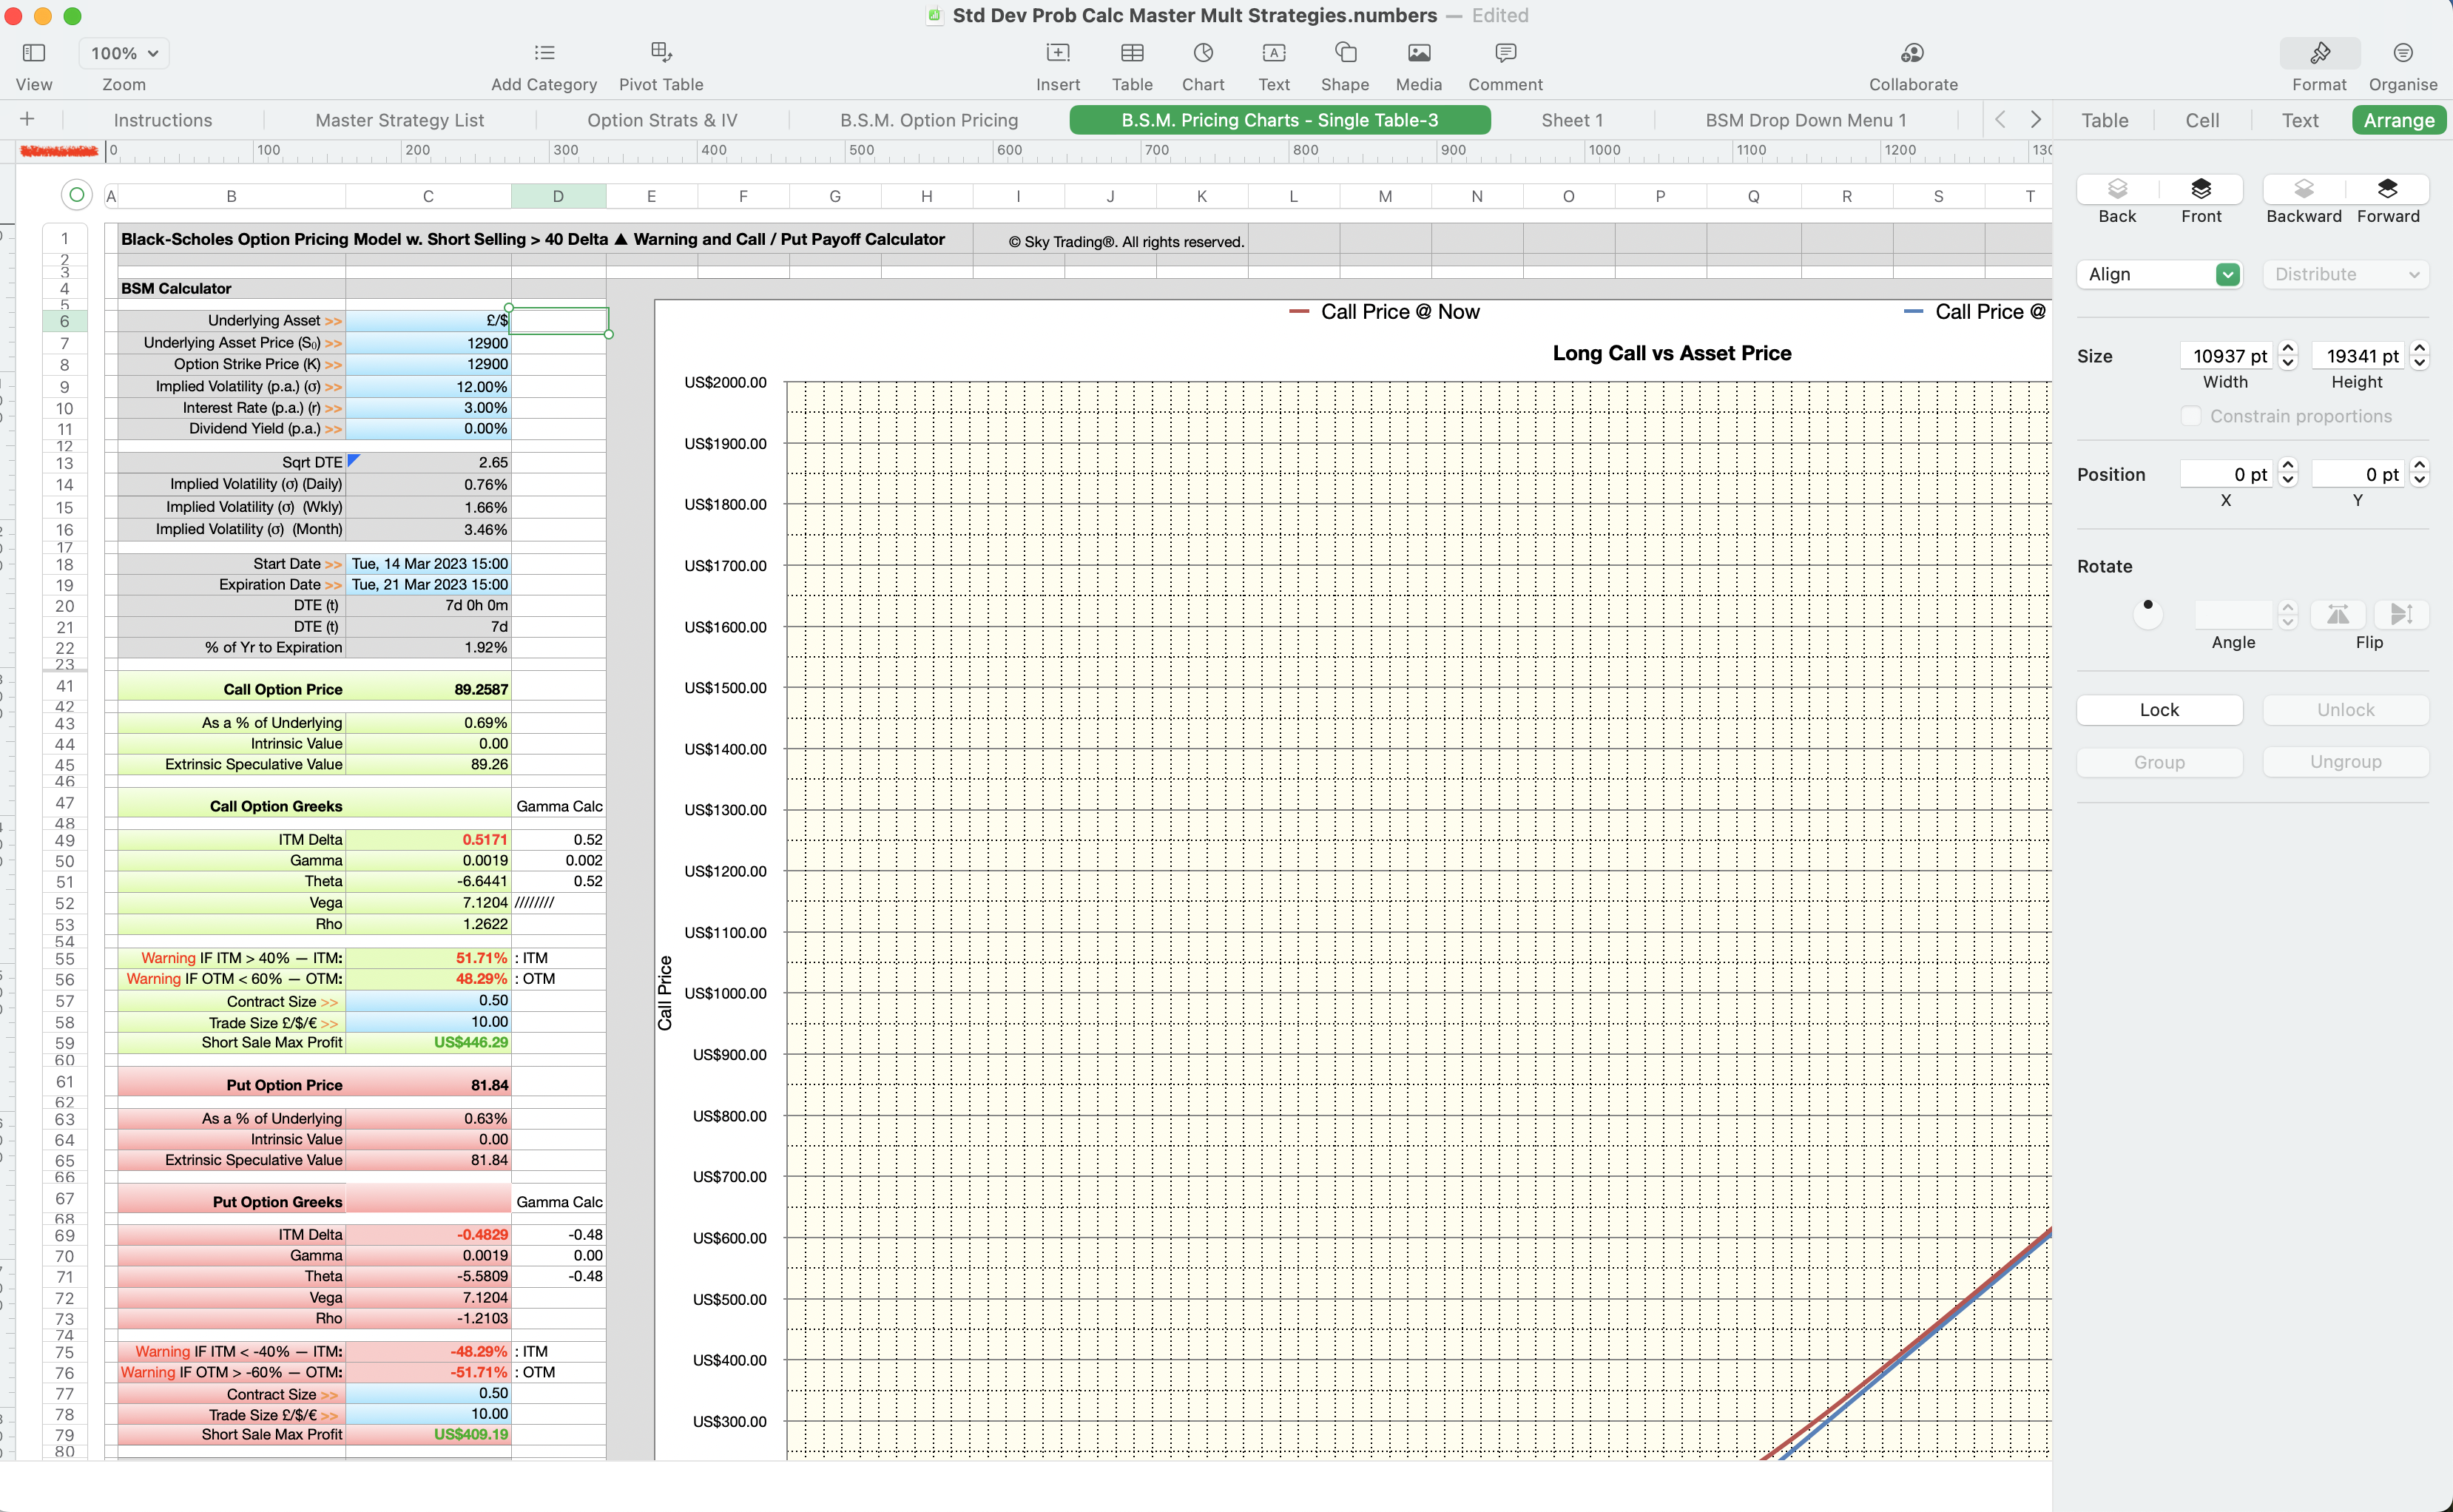Open the Insert toolbar menu icon

(x=1057, y=53)
